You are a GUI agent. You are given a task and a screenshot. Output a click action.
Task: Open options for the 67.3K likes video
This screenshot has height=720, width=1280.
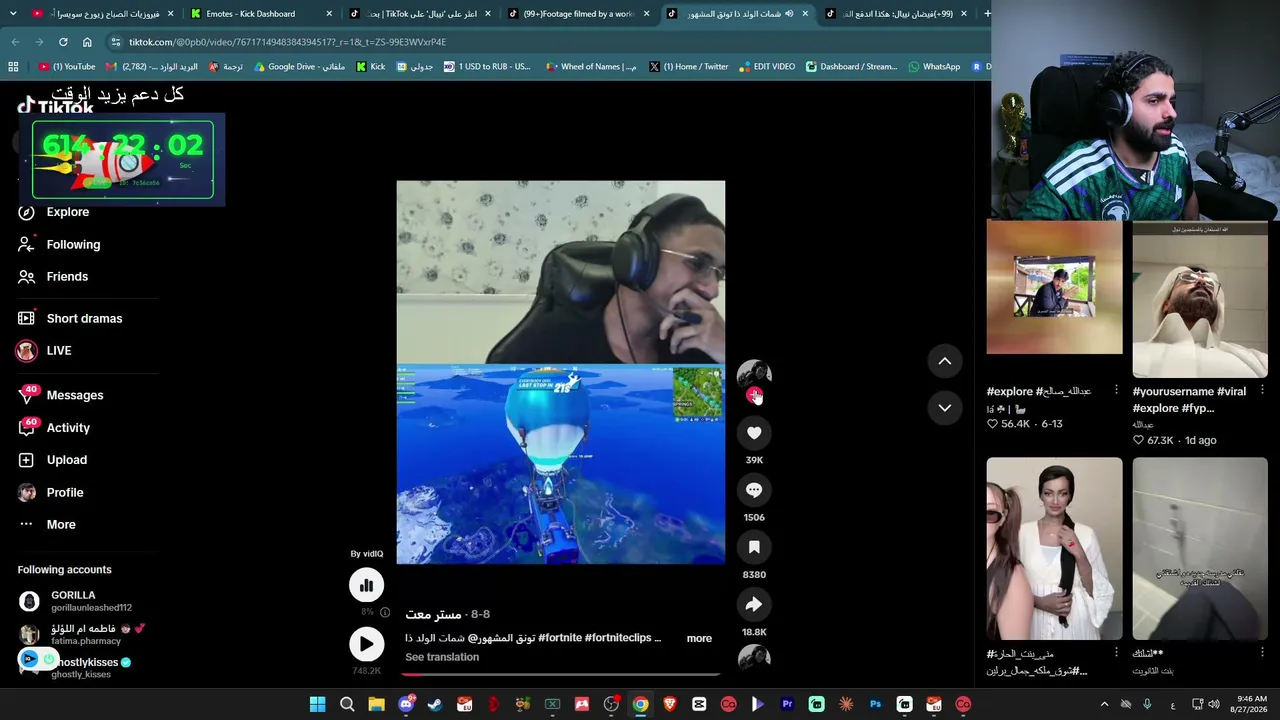tap(1262, 390)
